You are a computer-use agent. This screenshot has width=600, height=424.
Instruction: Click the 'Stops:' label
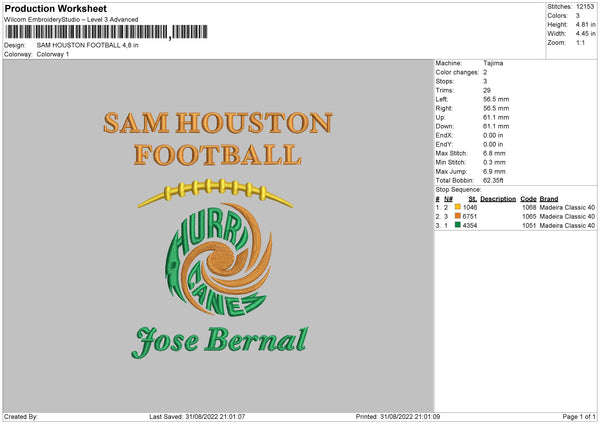(x=445, y=82)
